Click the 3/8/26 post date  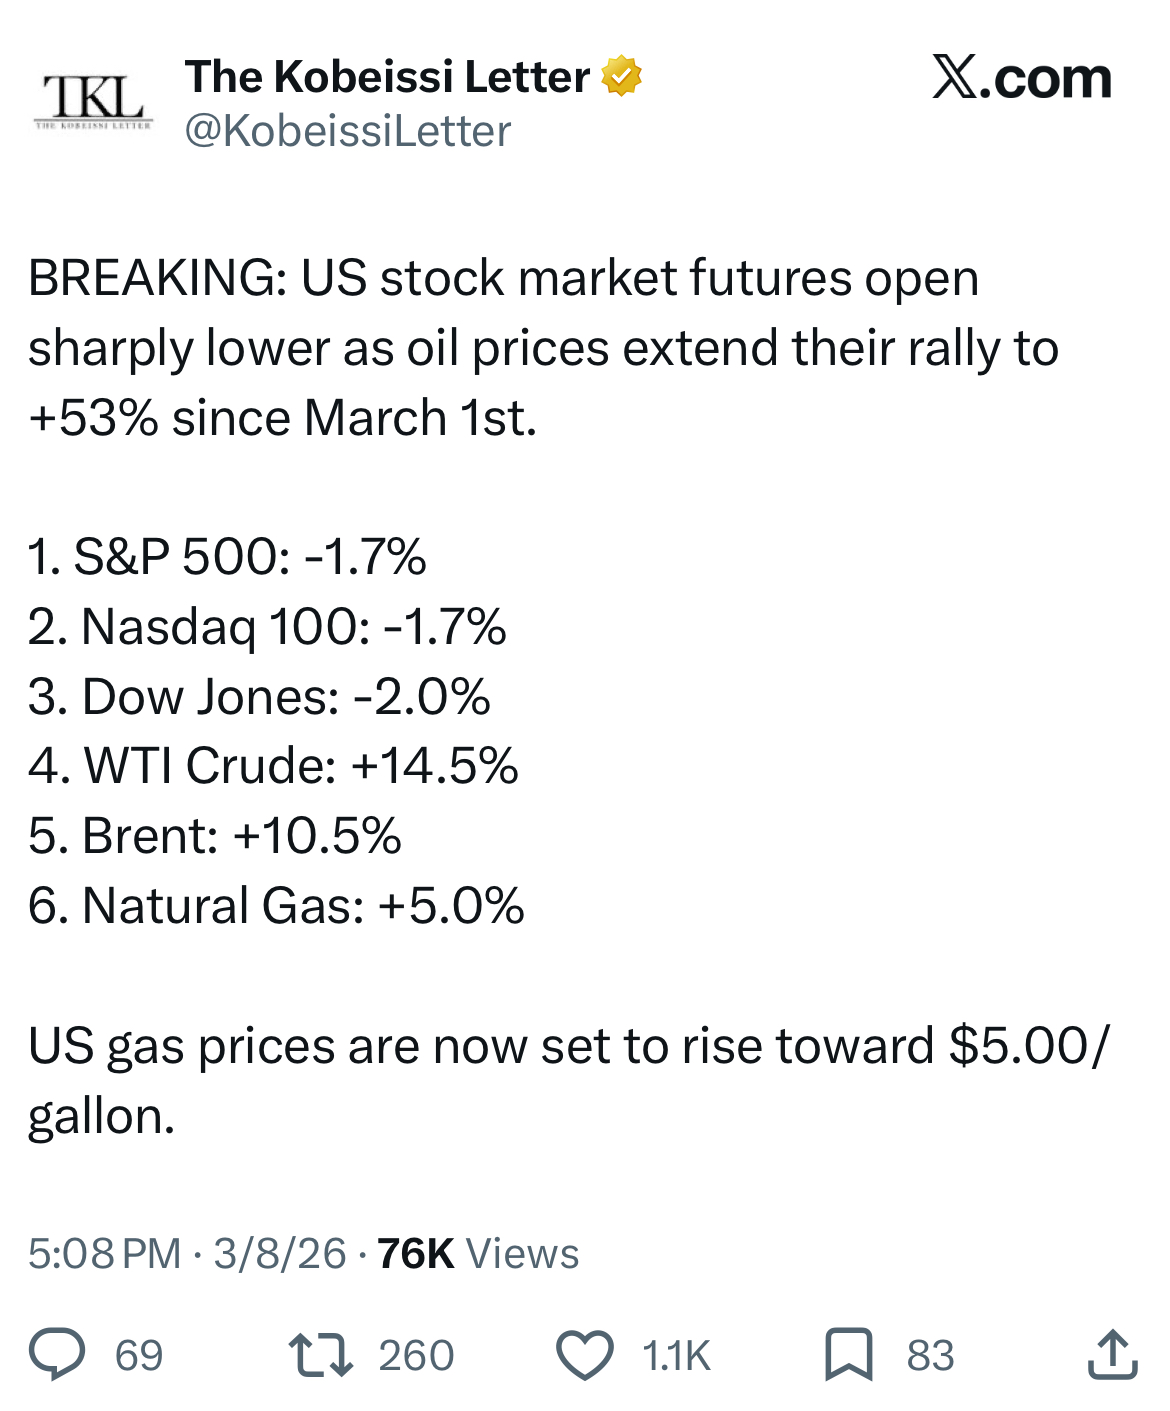[x=280, y=1253]
